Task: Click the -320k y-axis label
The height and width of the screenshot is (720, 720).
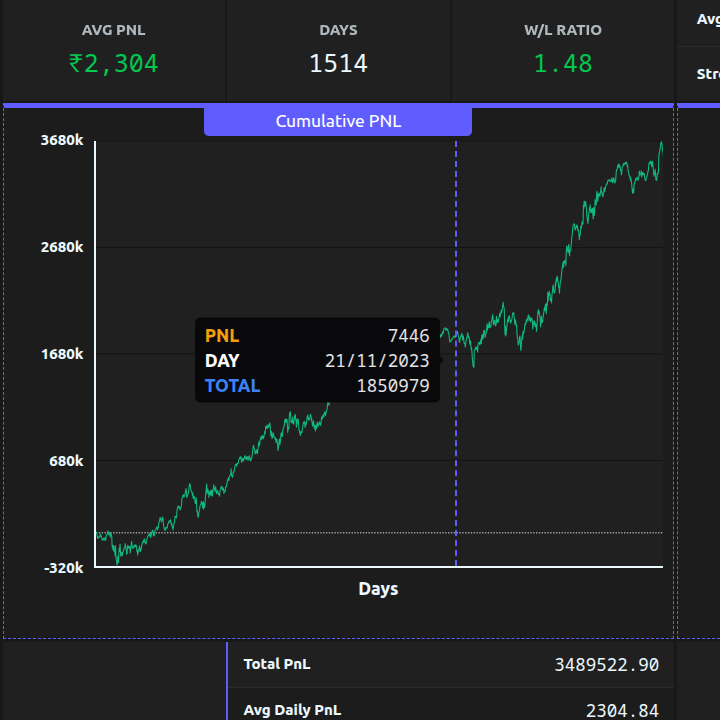Action: point(63,567)
